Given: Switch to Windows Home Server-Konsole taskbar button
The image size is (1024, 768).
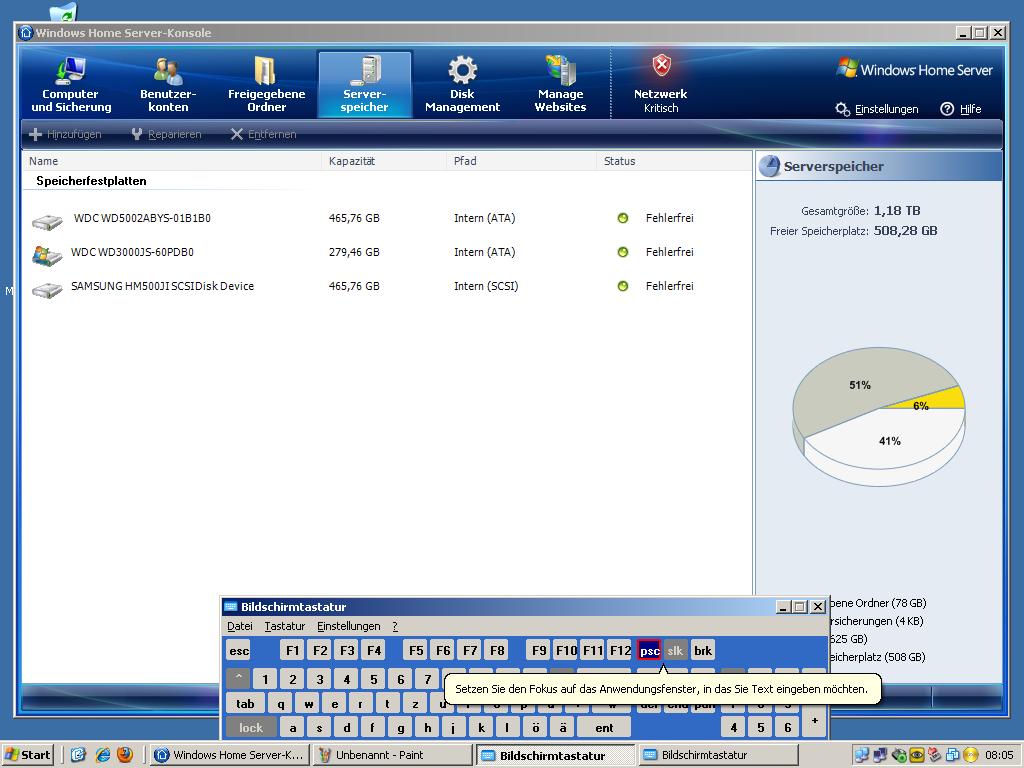Looking at the screenshot, I should click(229, 755).
